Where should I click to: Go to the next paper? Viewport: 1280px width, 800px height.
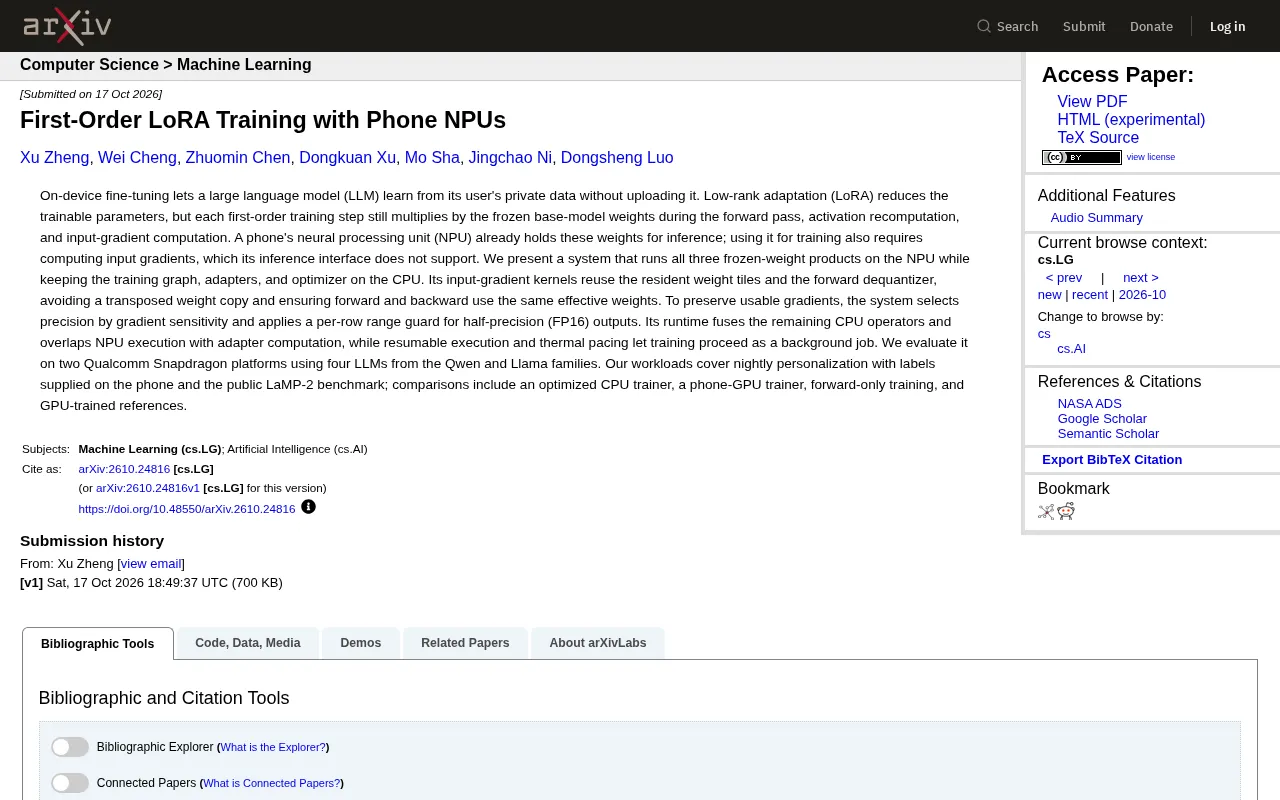click(x=1141, y=278)
